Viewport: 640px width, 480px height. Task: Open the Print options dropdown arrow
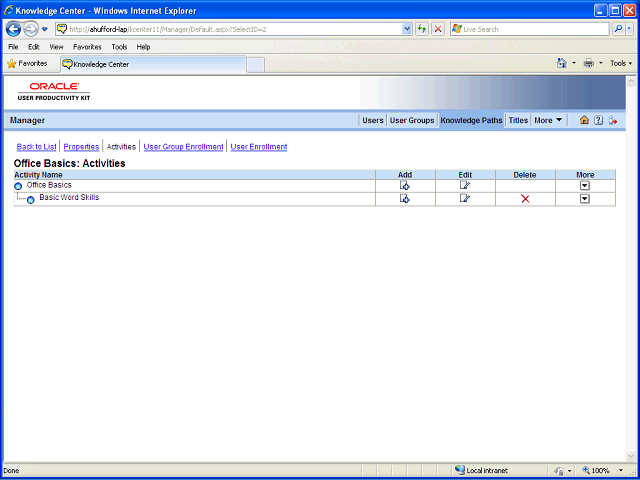600,63
